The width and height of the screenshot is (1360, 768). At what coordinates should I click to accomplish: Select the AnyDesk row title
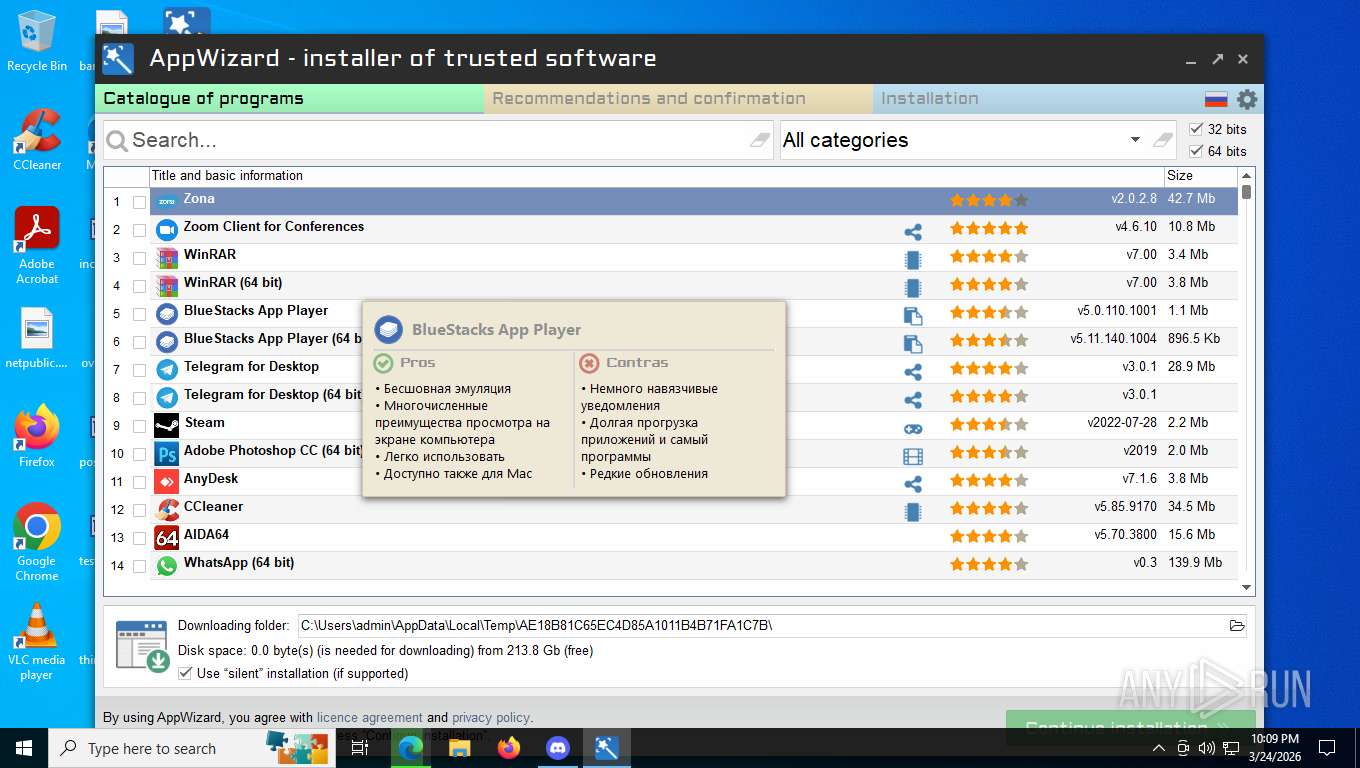pos(211,478)
